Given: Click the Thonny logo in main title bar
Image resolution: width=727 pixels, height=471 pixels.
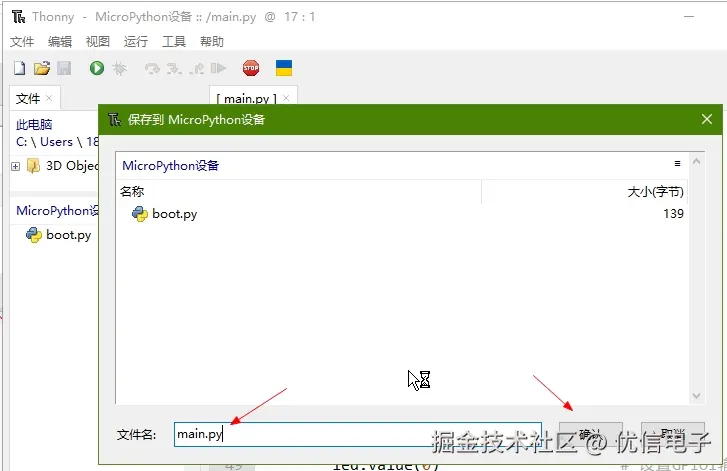Looking at the screenshot, I should [x=19, y=17].
